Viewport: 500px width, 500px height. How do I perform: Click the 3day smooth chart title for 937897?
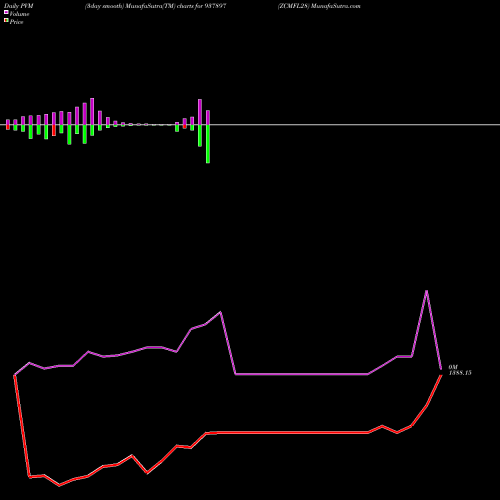[x=155, y=6]
